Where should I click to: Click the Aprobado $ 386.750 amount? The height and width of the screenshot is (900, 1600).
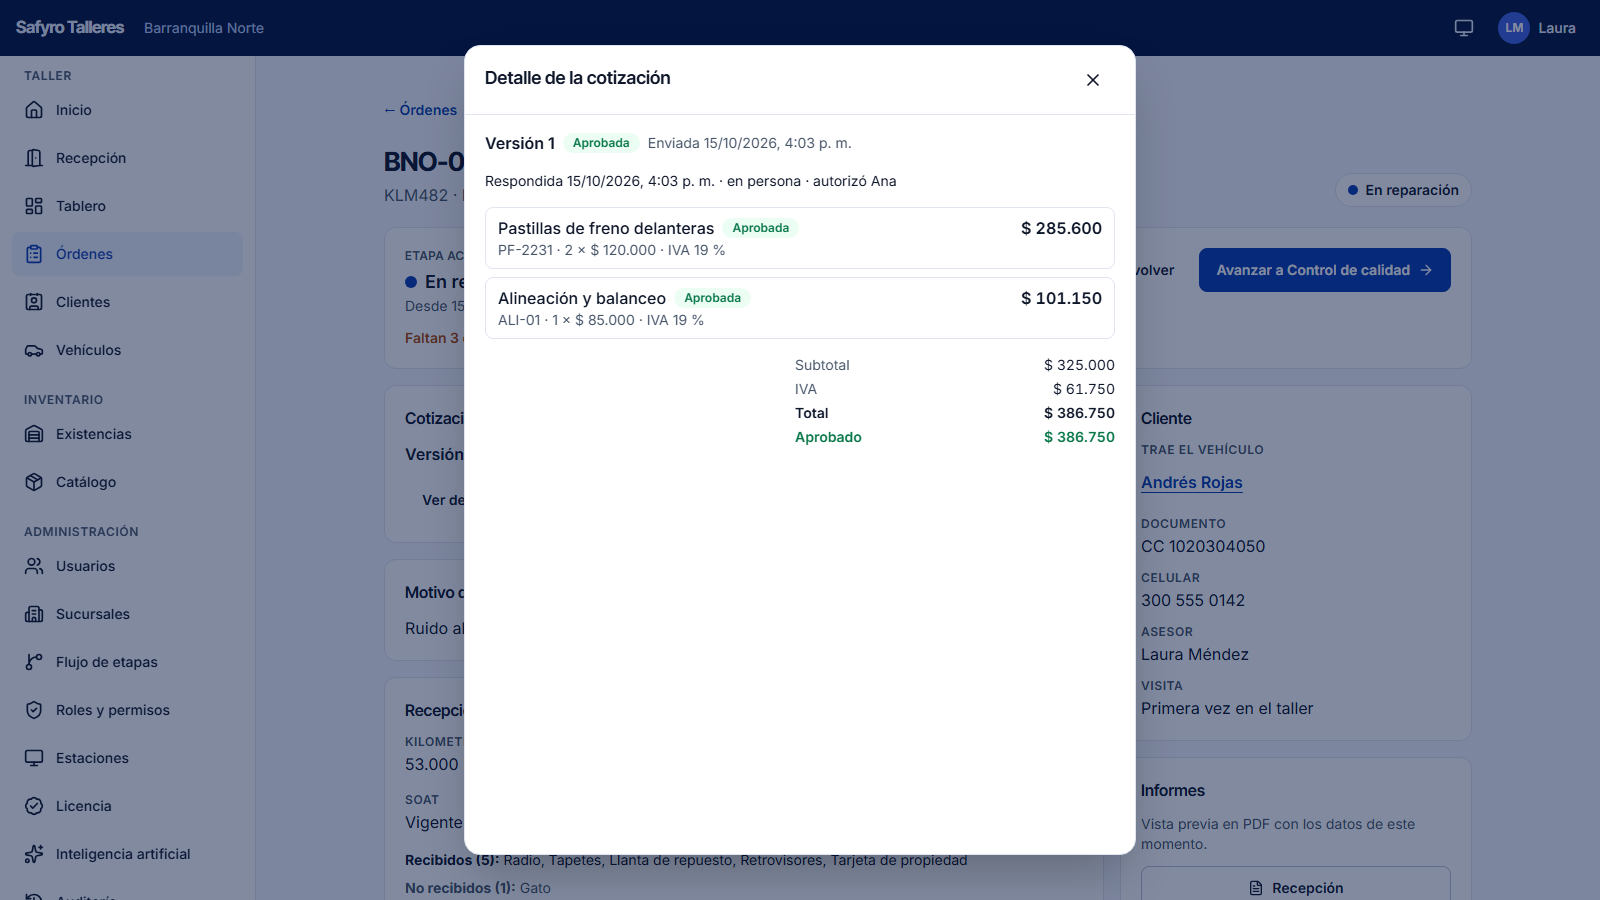1079,437
